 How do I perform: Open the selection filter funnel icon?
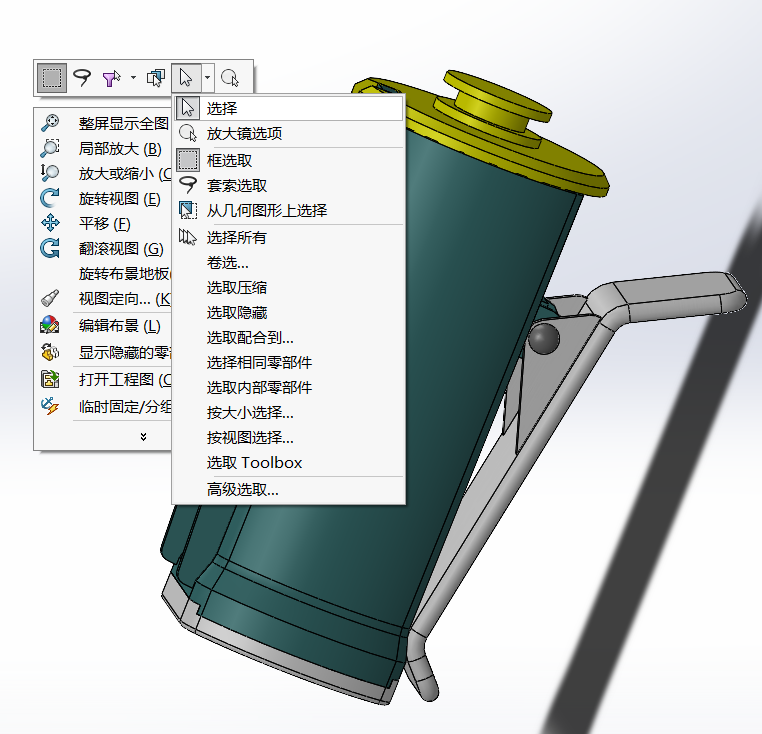[x=112, y=78]
